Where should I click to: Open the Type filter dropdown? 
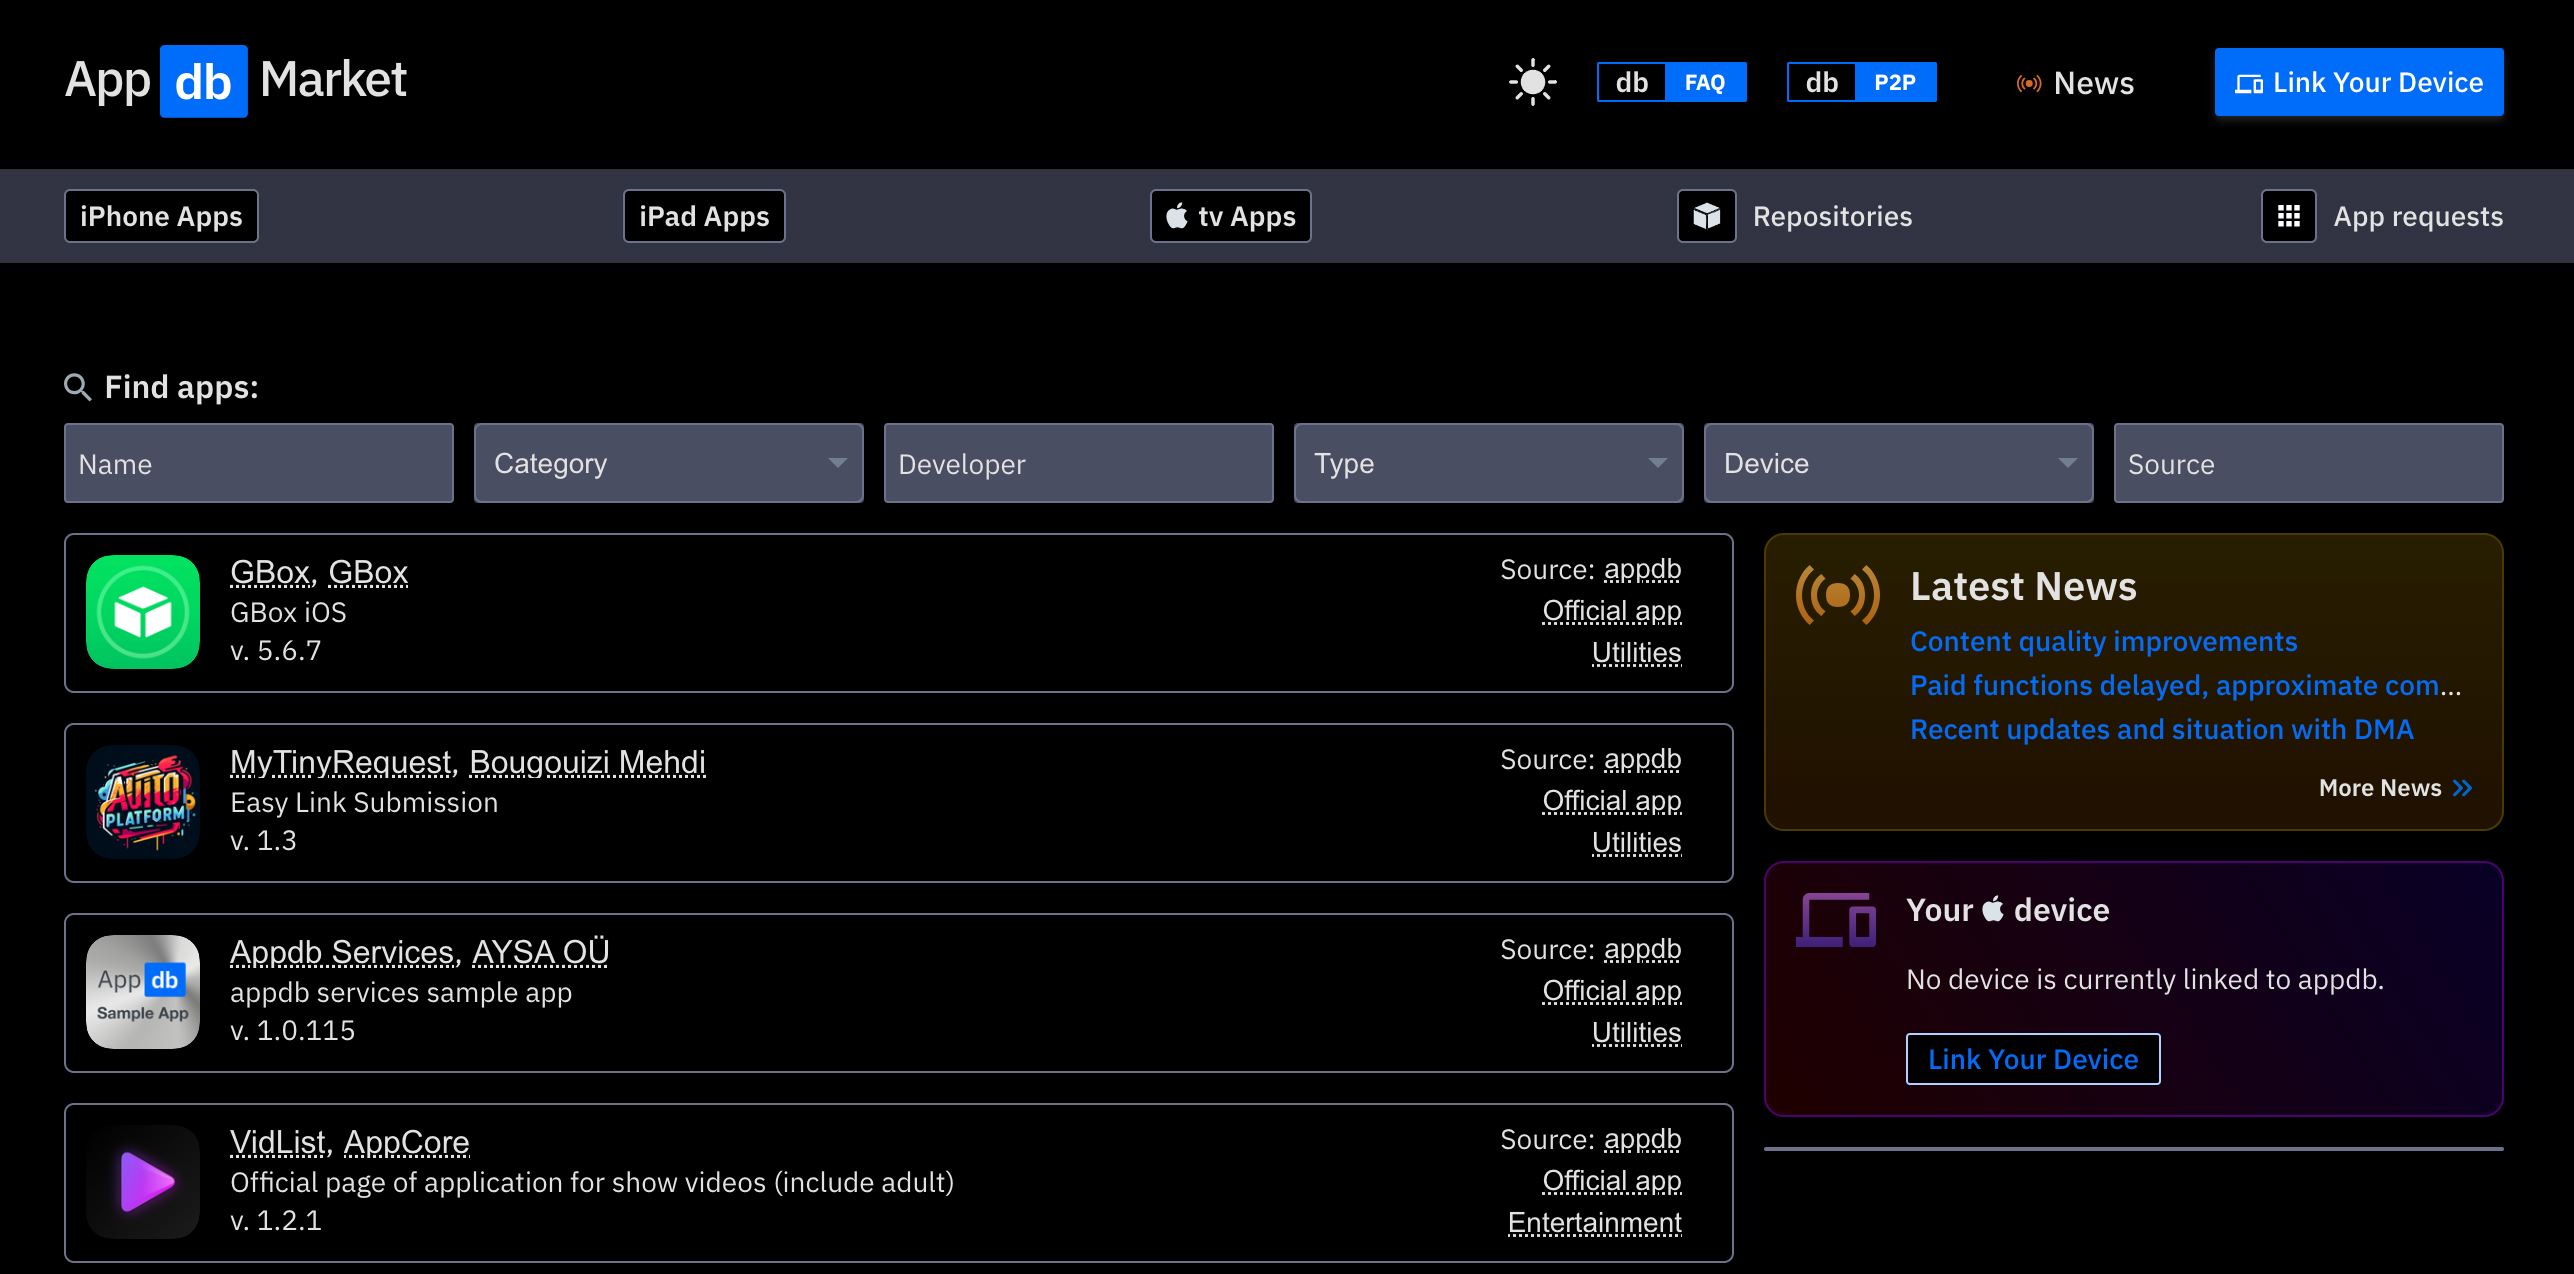[1488, 463]
